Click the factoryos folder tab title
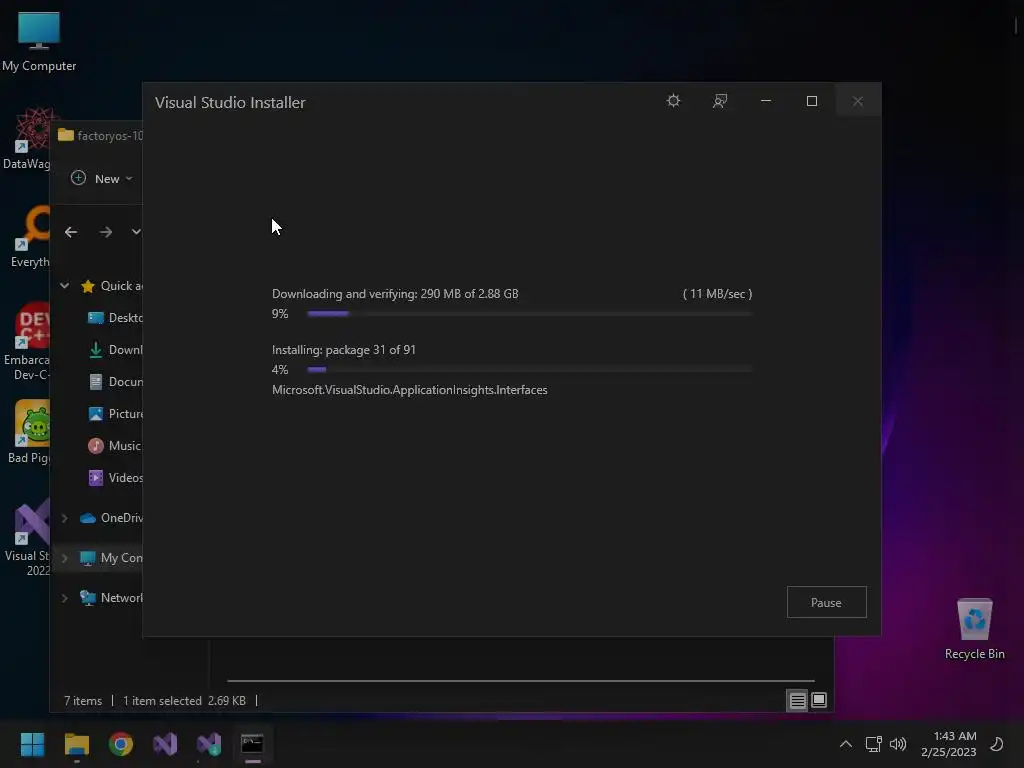The height and width of the screenshot is (768, 1024). click(110, 136)
